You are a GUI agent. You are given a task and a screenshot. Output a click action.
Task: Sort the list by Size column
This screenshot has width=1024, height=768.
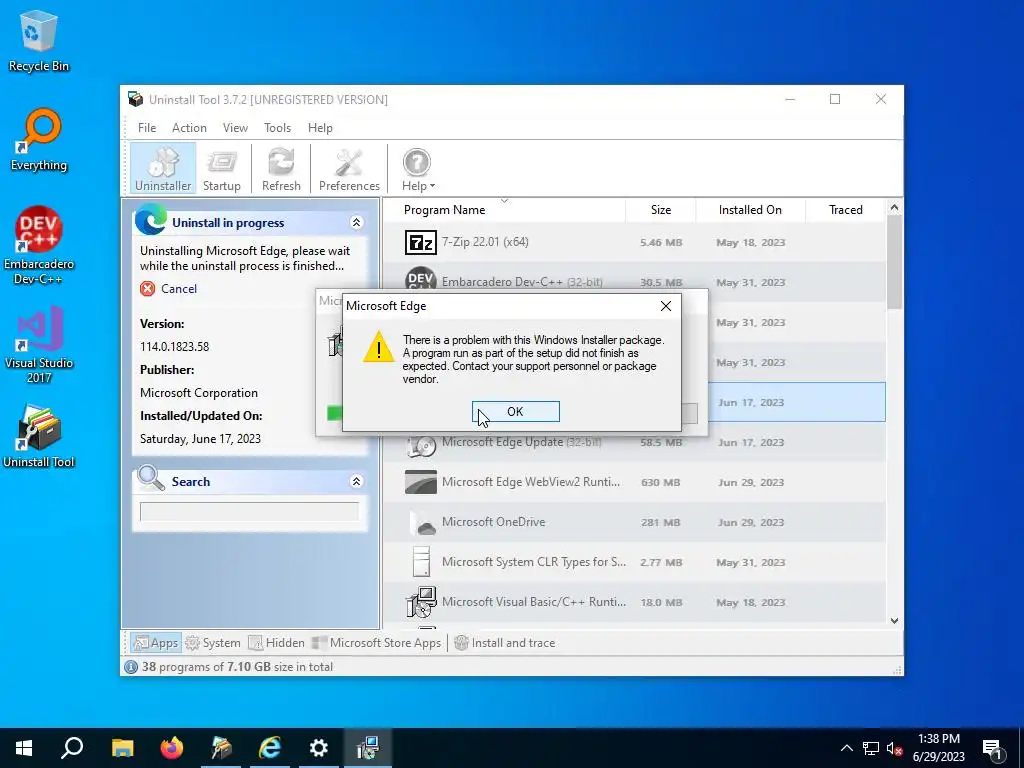pyautogui.click(x=661, y=210)
